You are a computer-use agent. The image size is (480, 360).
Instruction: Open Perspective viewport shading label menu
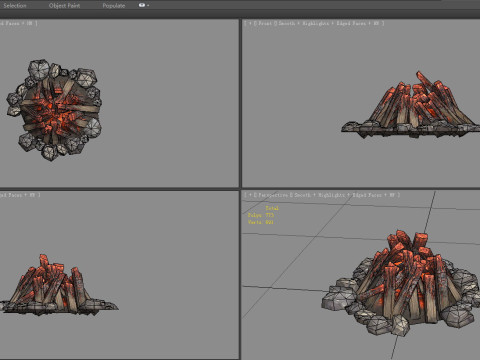pyautogui.click(x=346, y=195)
